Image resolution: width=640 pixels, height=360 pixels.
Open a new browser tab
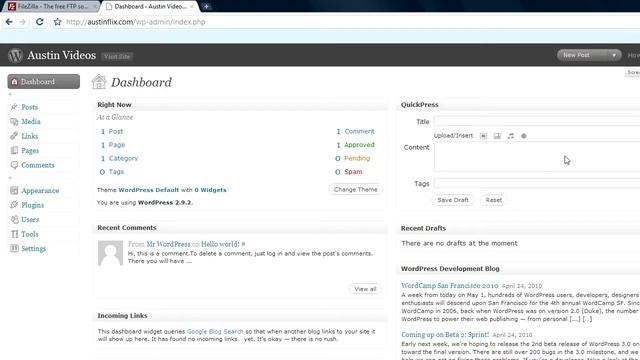click(206, 7)
